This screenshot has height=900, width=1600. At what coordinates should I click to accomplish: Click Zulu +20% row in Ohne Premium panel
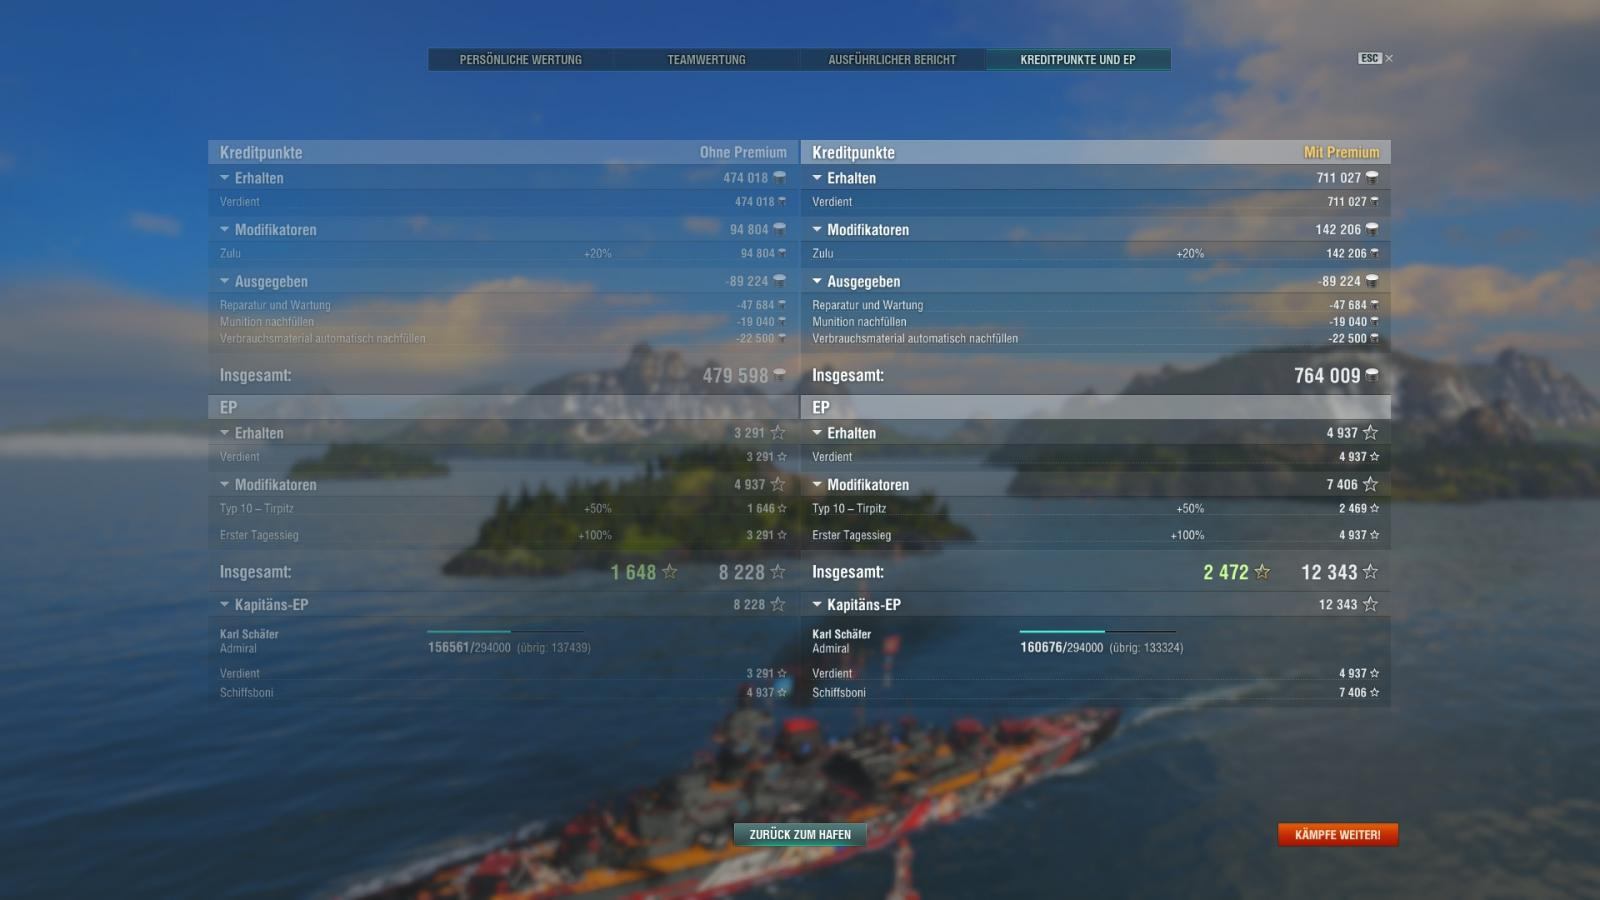[503, 254]
